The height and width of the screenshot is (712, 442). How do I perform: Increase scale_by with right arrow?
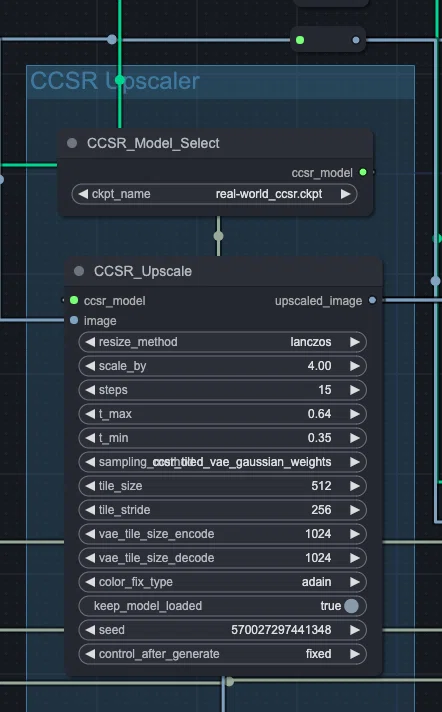[355, 366]
